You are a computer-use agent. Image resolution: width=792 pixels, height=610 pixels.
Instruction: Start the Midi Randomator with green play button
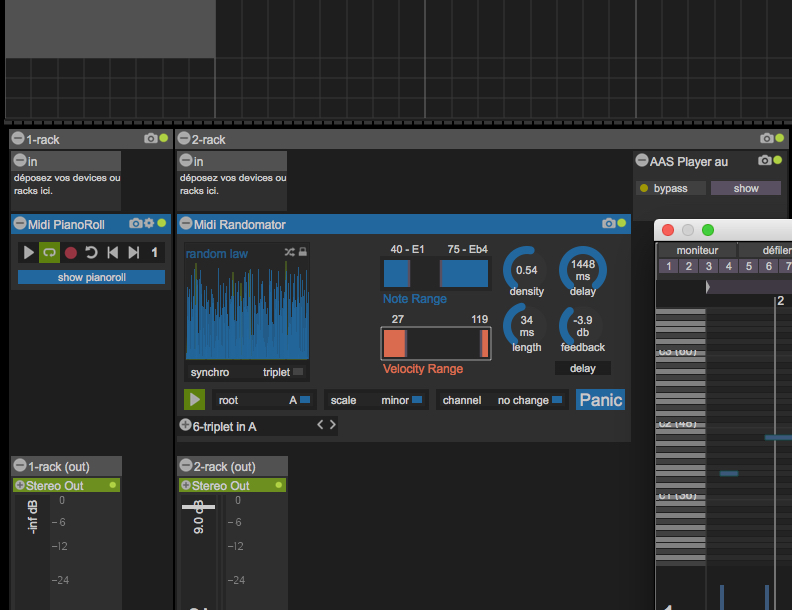pyautogui.click(x=195, y=400)
